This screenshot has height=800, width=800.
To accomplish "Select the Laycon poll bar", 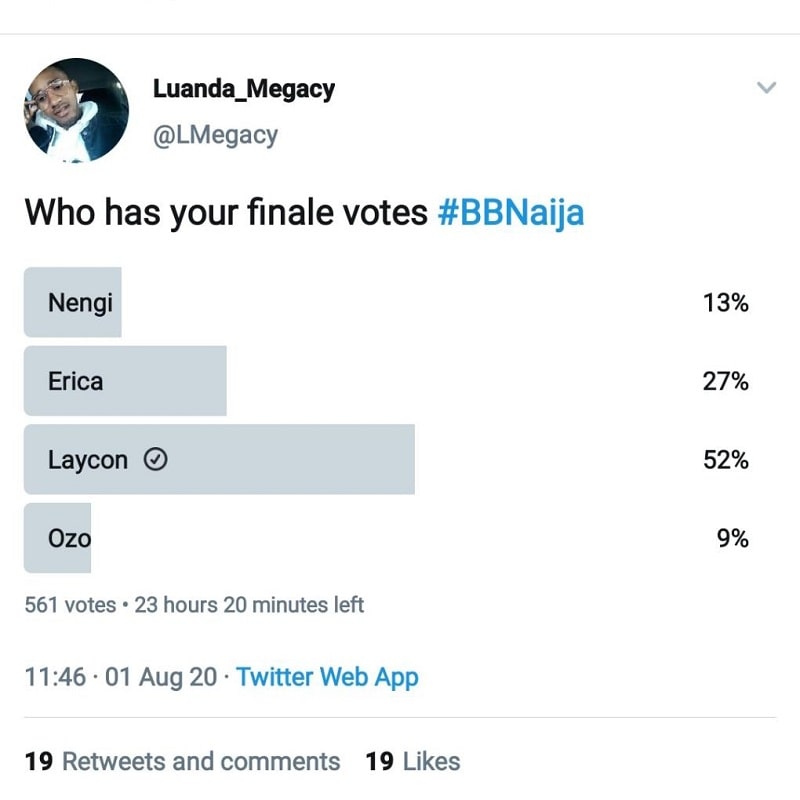I will [219, 459].
